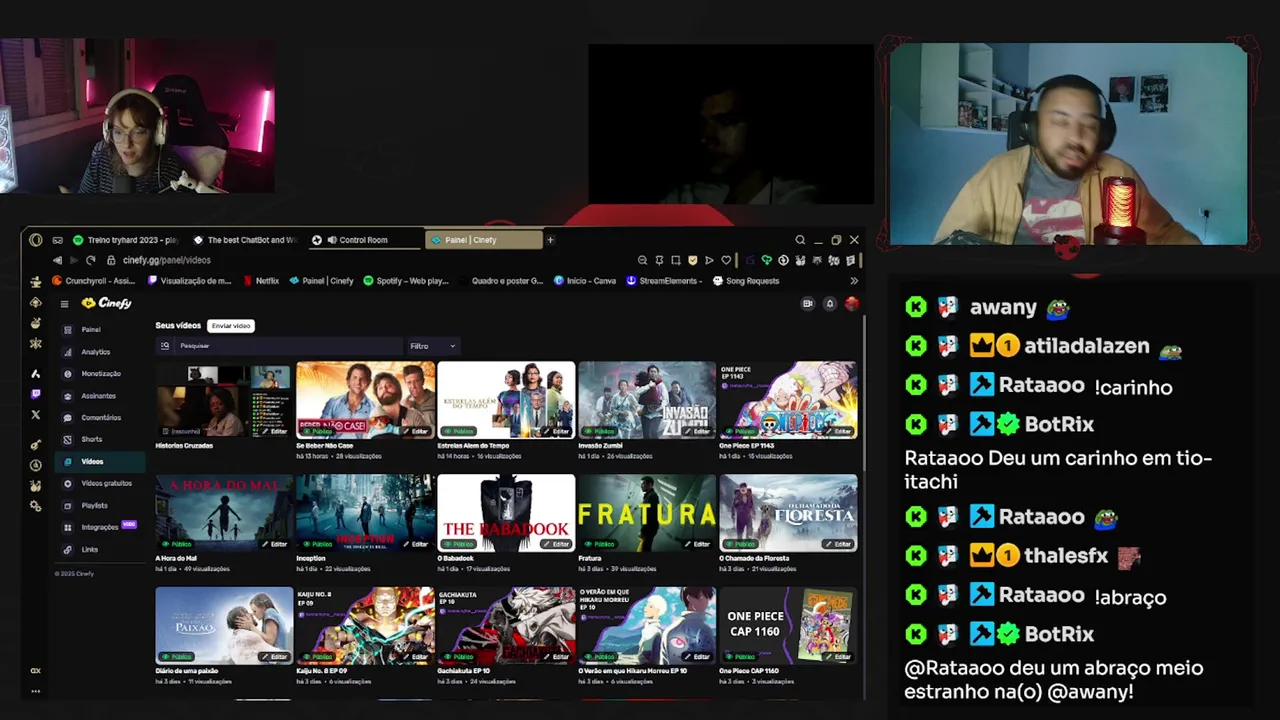Open the user profile avatar

tap(851, 304)
